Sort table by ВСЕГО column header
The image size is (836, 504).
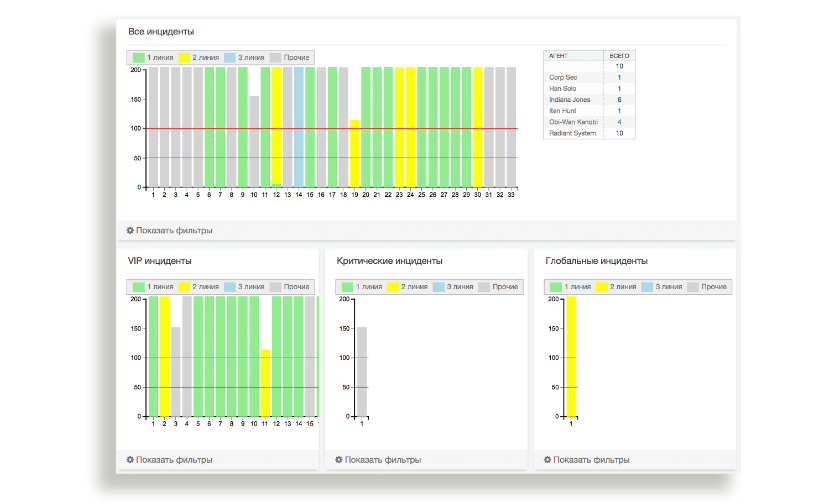point(619,55)
